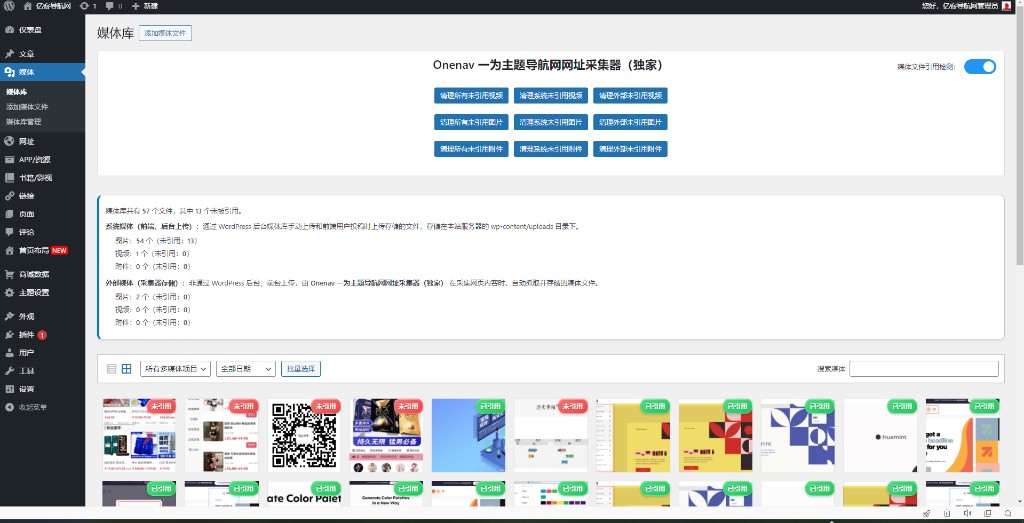
Task: Click the 清理所有未引用视频 button
Action: 470,96
